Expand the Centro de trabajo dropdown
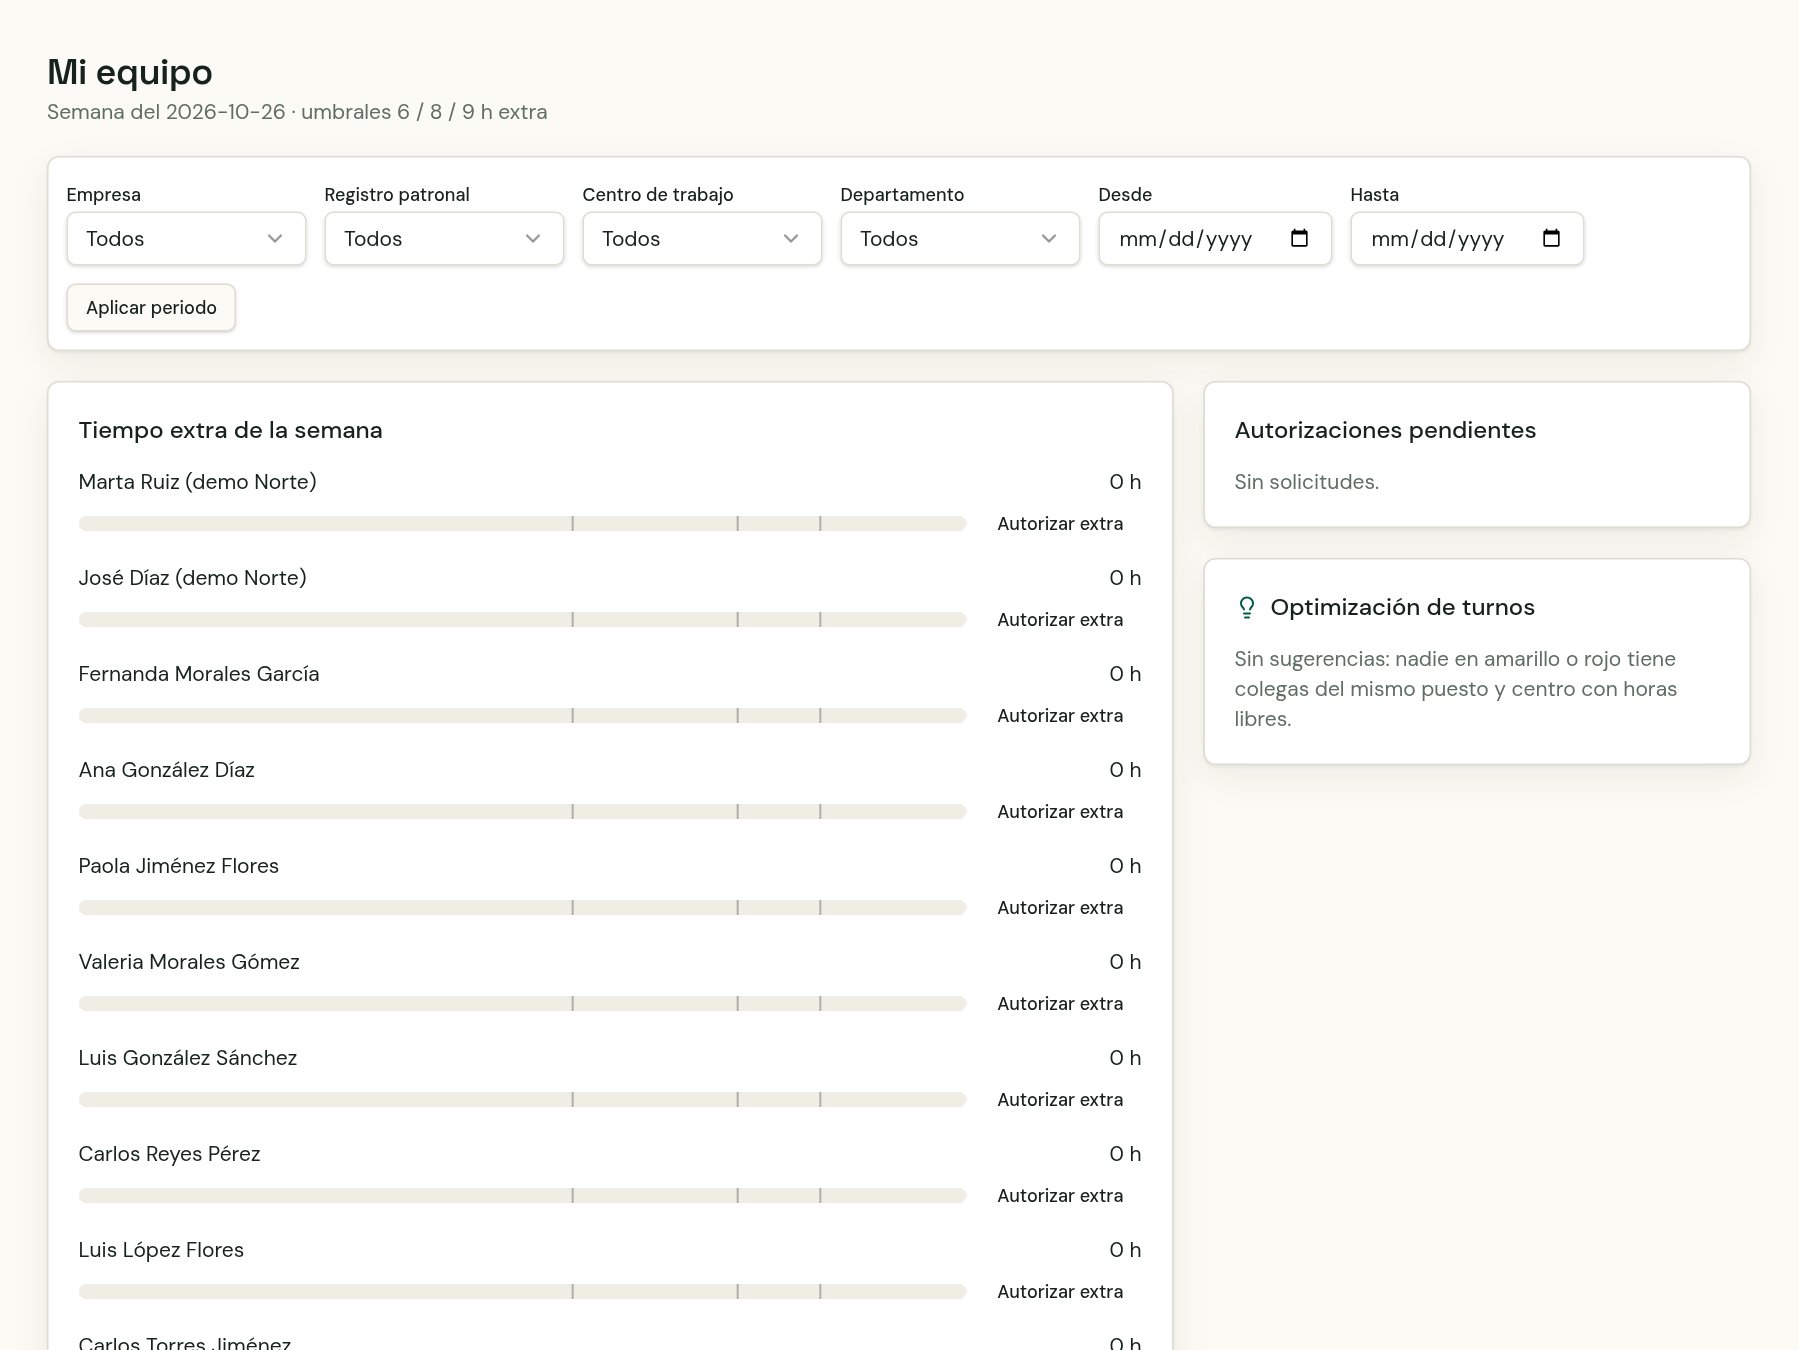This screenshot has width=1799, height=1350. (x=702, y=239)
